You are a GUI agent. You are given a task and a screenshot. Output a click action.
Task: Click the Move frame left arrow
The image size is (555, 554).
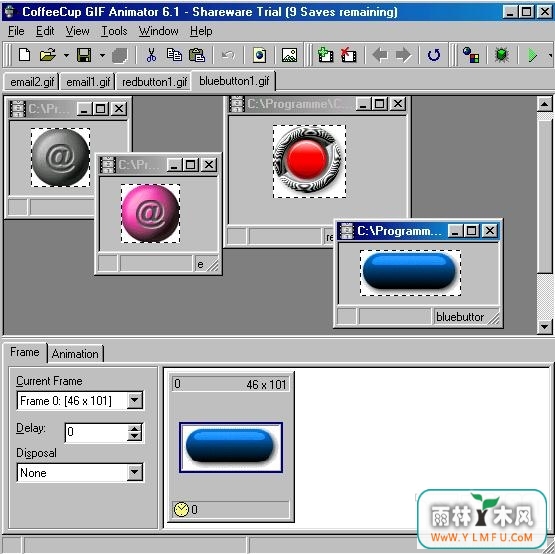(380, 55)
